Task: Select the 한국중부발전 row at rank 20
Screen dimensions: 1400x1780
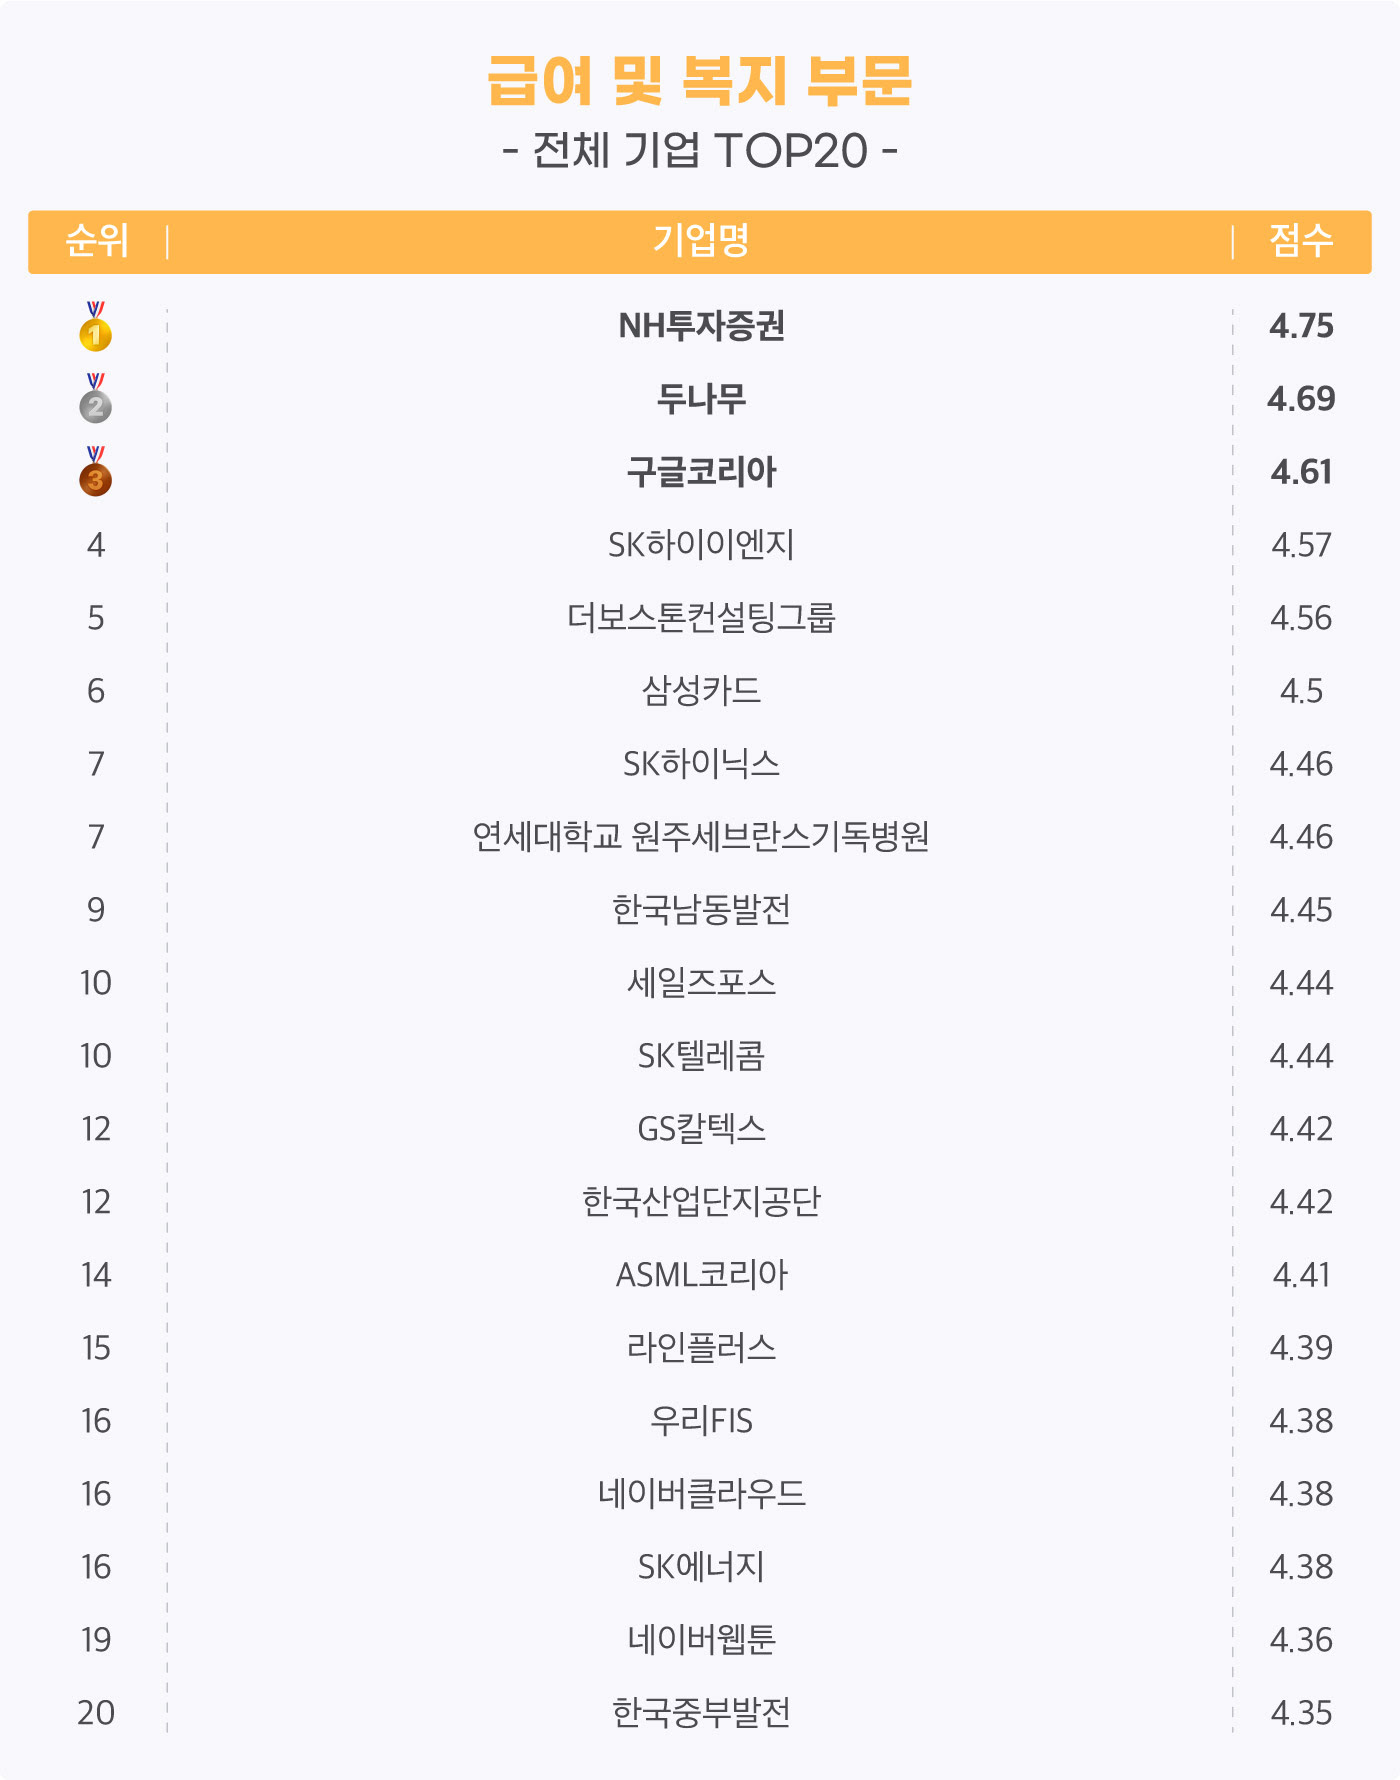Action: tap(701, 1713)
